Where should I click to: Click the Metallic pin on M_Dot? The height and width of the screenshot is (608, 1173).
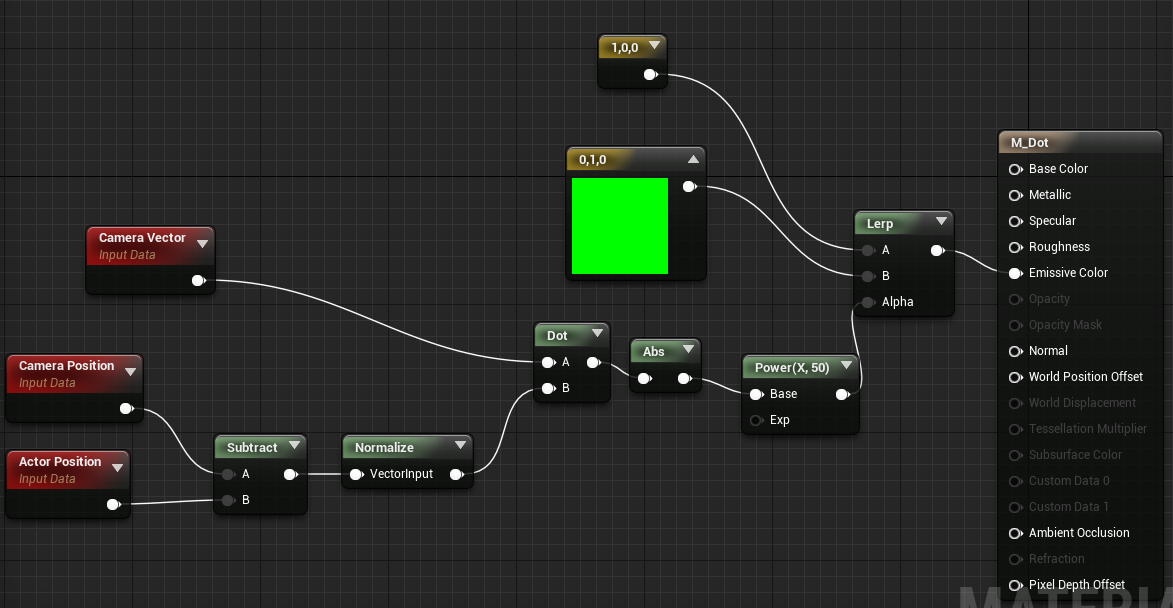coord(1016,195)
